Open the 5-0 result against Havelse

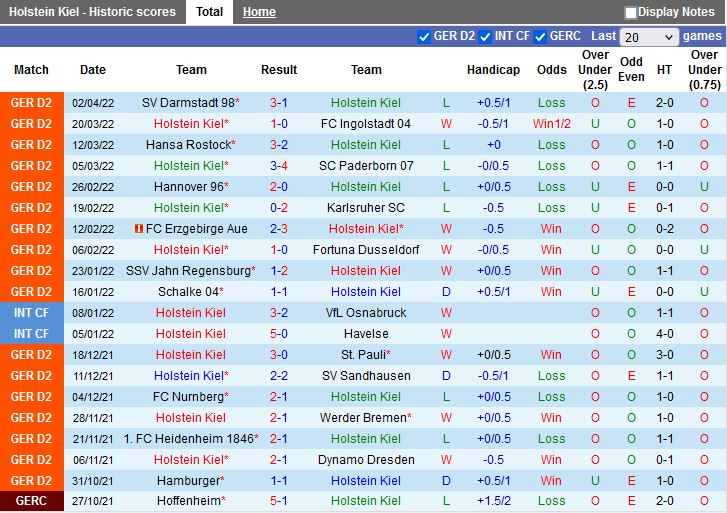tap(279, 334)
